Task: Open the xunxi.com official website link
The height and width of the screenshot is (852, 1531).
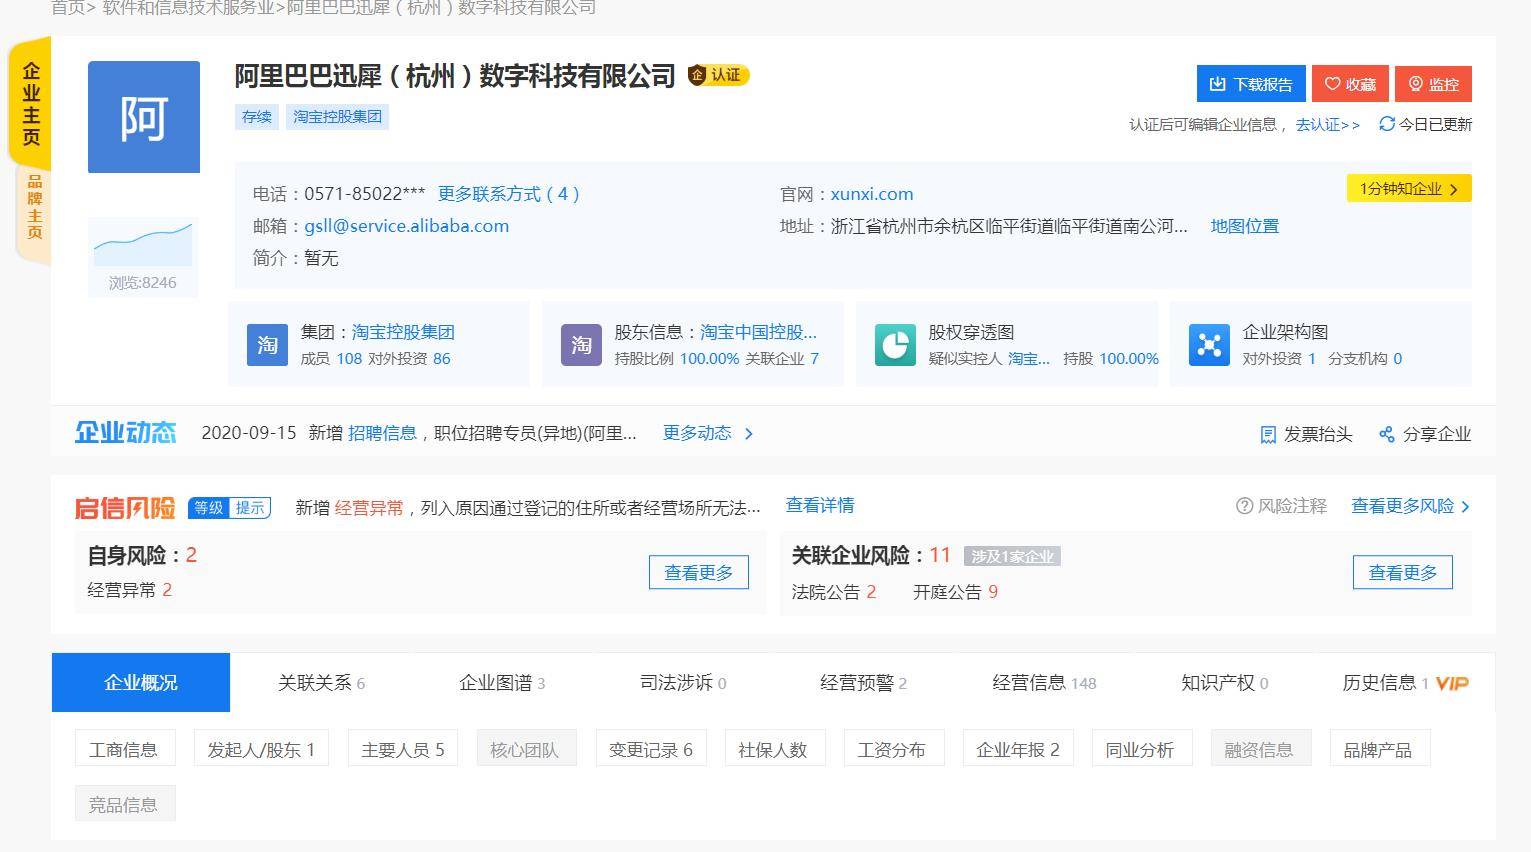Action: point(872,194)
